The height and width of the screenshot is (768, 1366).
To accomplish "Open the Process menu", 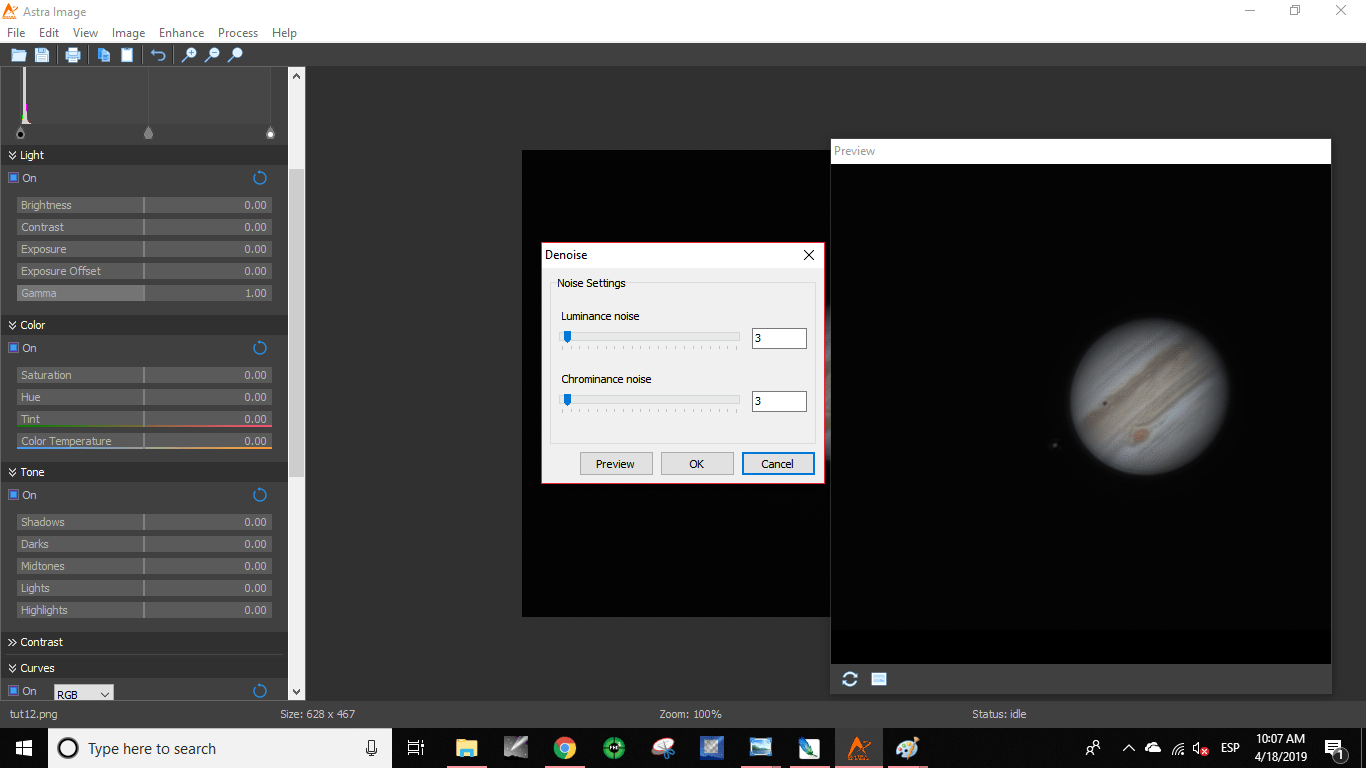I will (238, 33).
